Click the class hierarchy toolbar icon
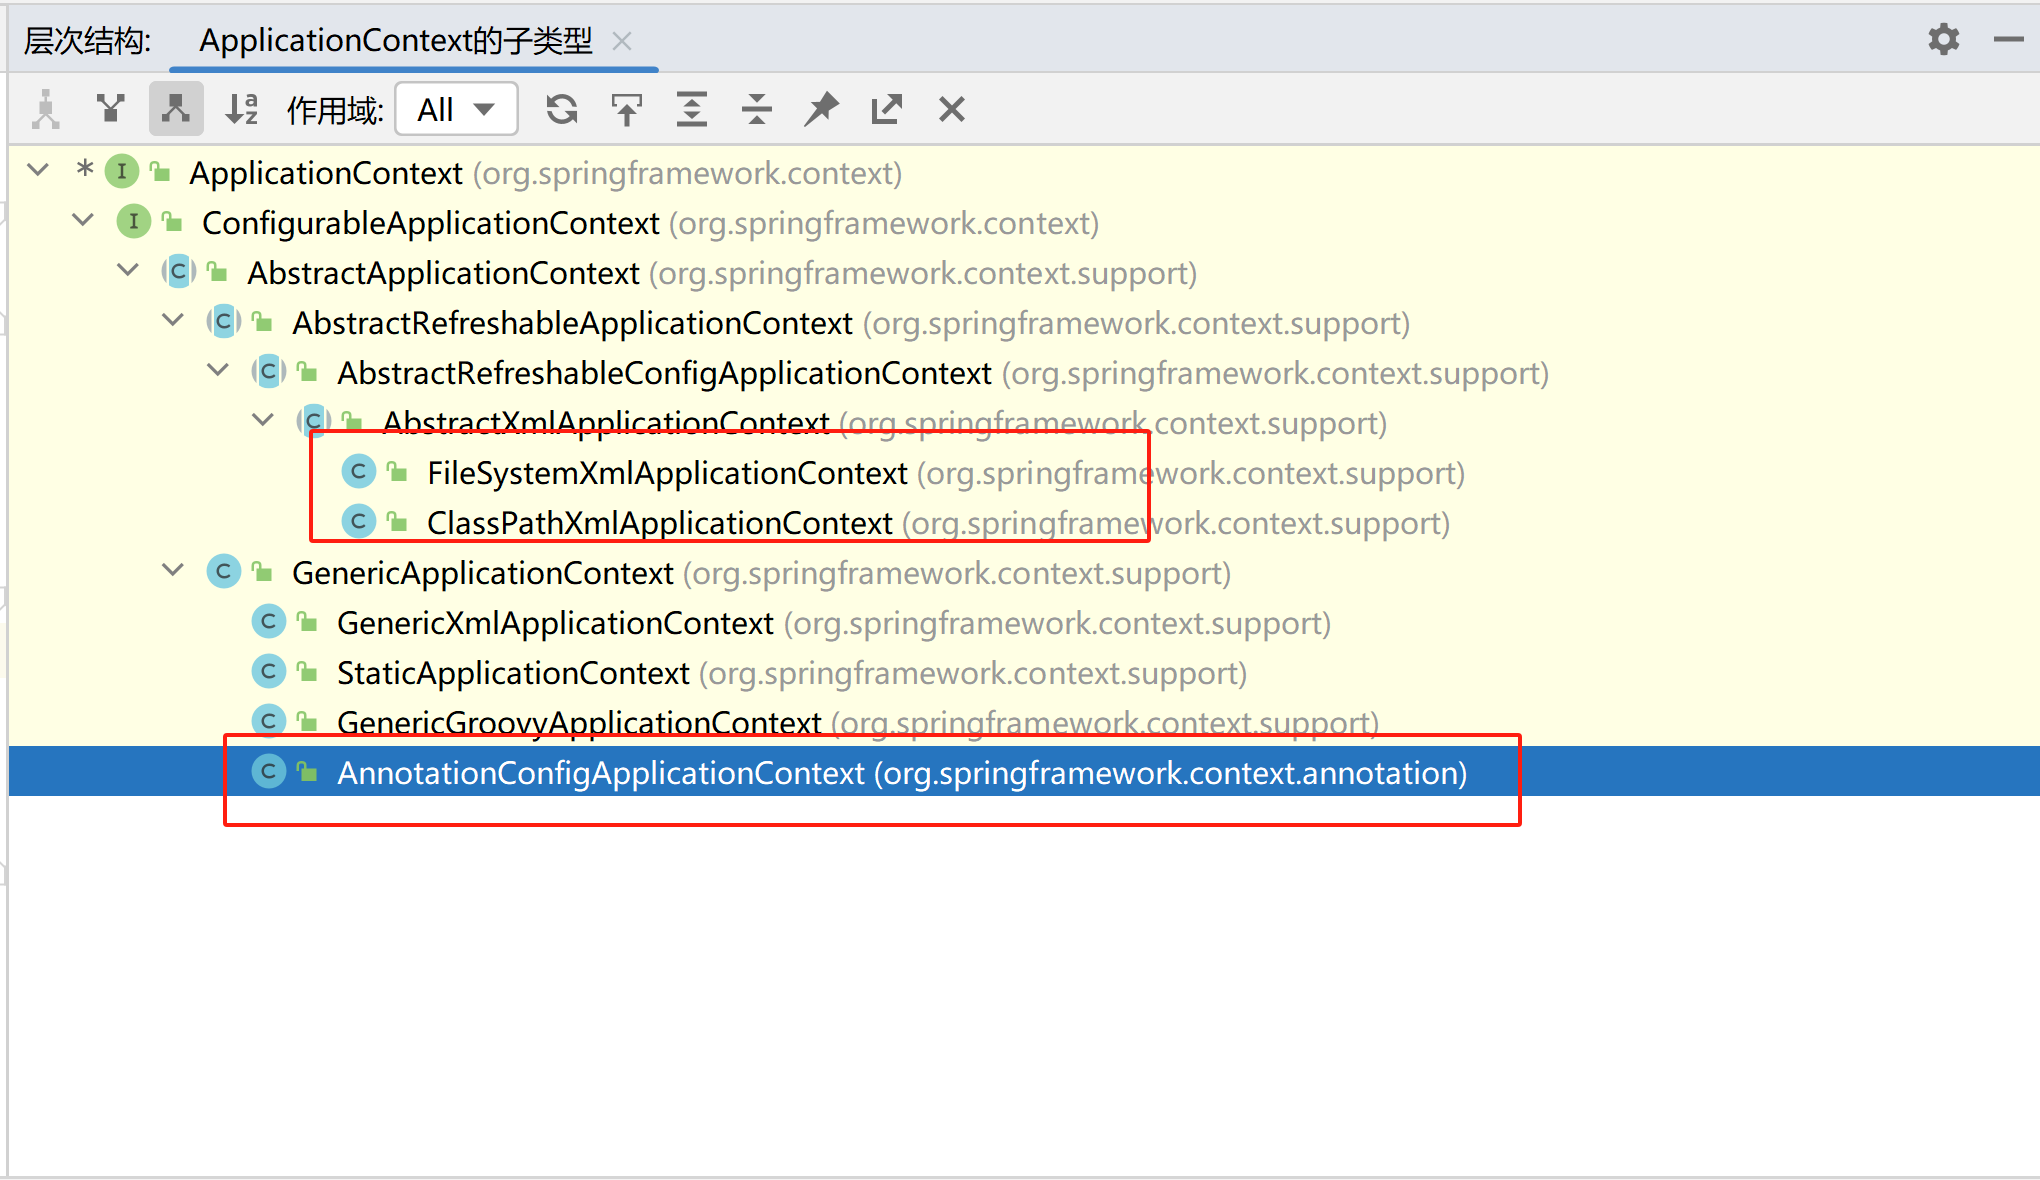Screen dimensions: 2040x1180 46,109
